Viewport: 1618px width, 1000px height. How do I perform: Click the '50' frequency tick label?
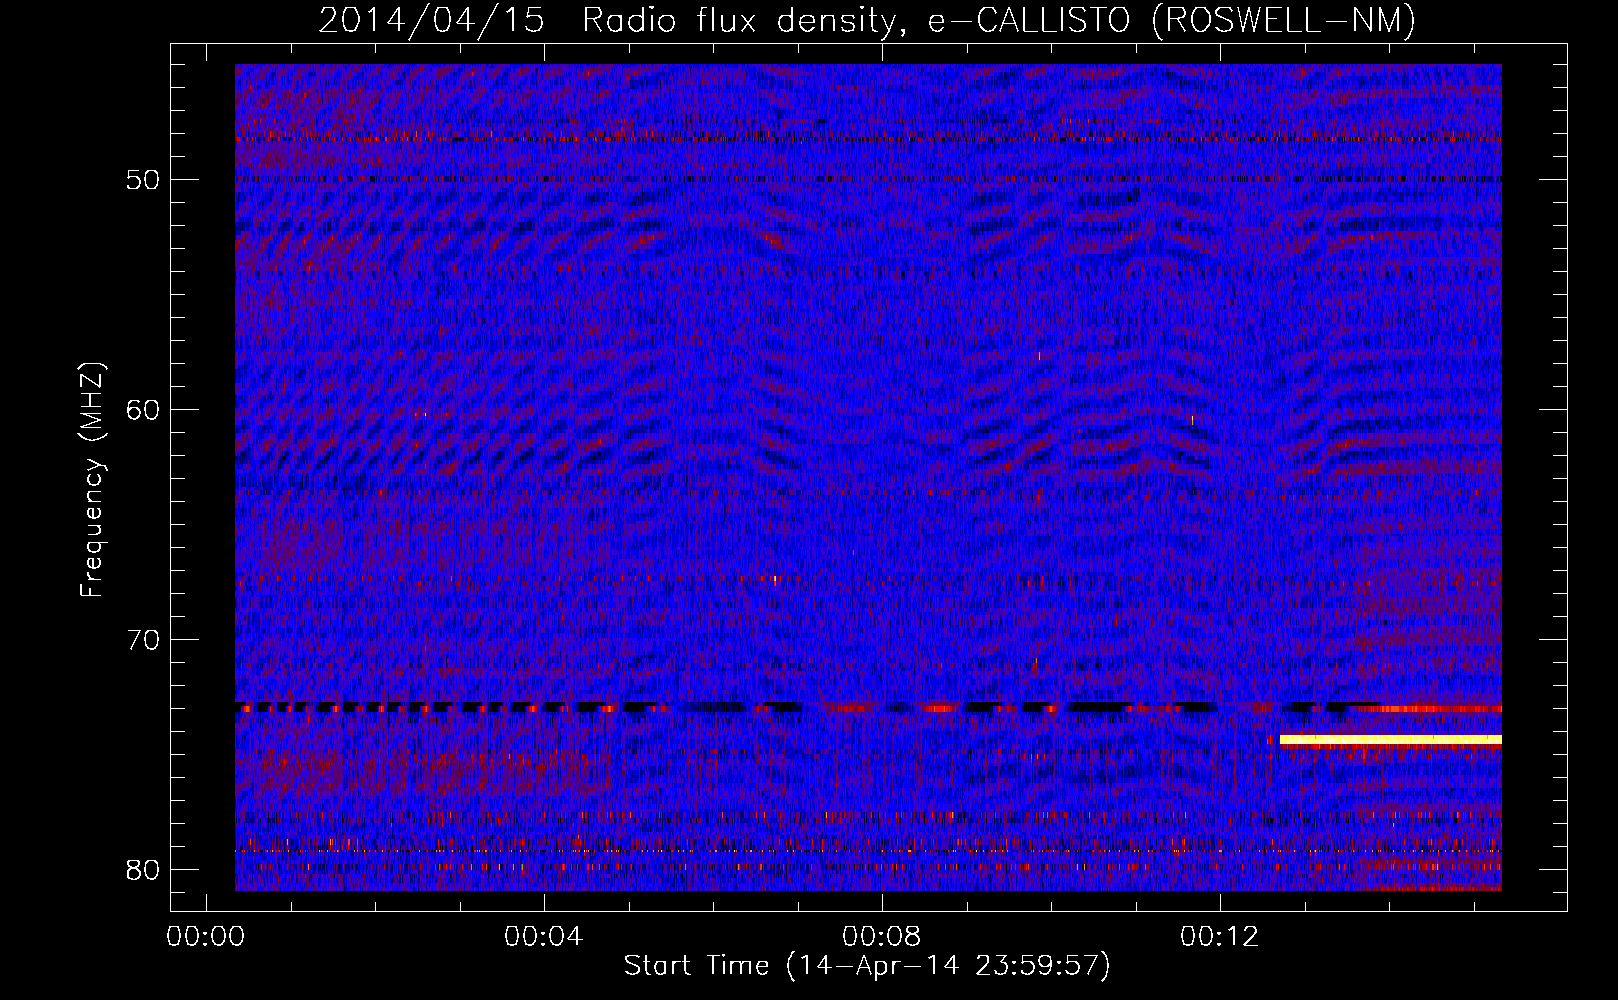pyautogui.click(x=143, y=181)
